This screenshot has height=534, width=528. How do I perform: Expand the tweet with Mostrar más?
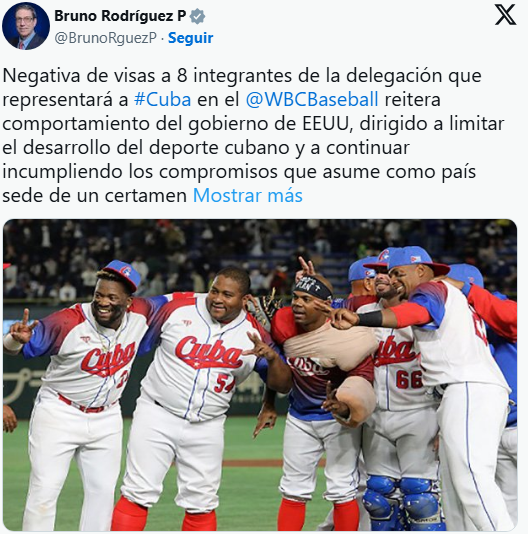[x=248, y=196]
